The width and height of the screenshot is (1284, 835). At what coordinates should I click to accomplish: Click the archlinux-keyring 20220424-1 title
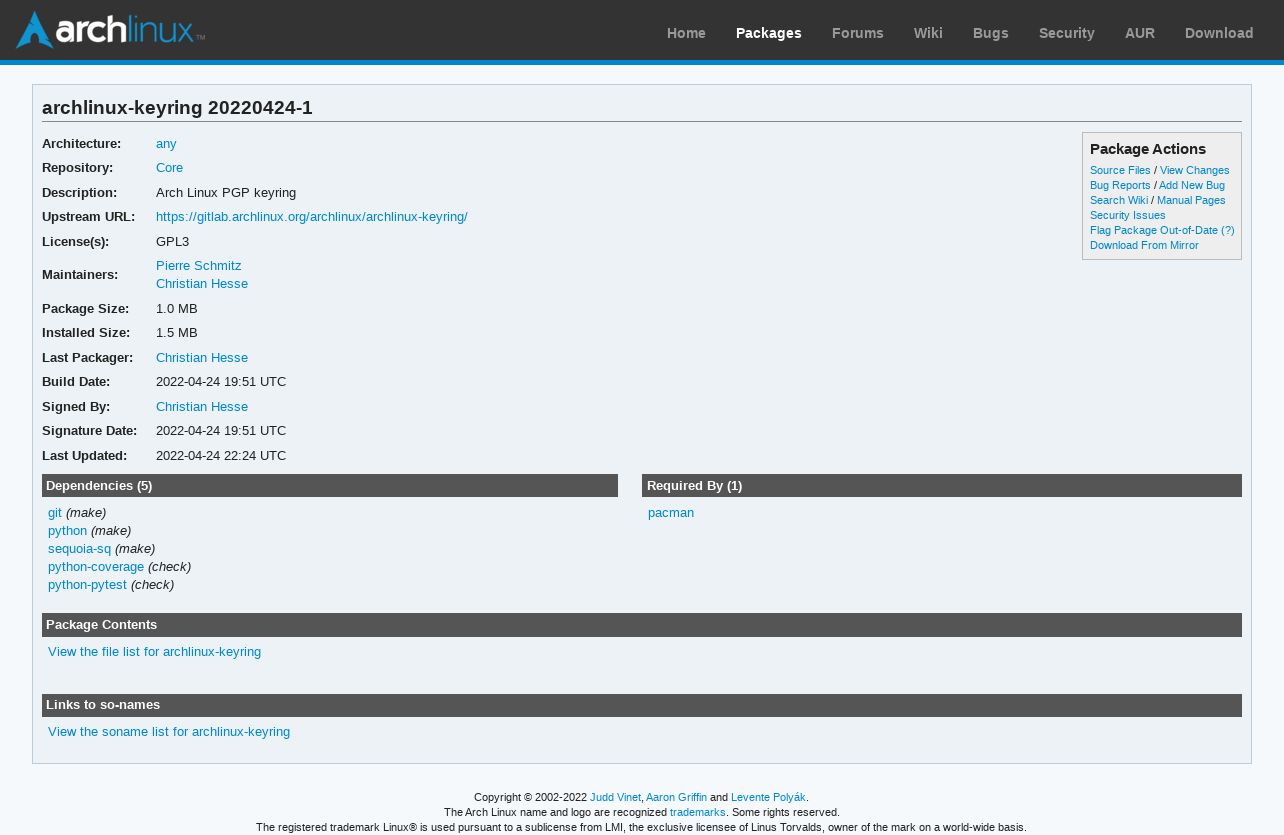(177, 108)
